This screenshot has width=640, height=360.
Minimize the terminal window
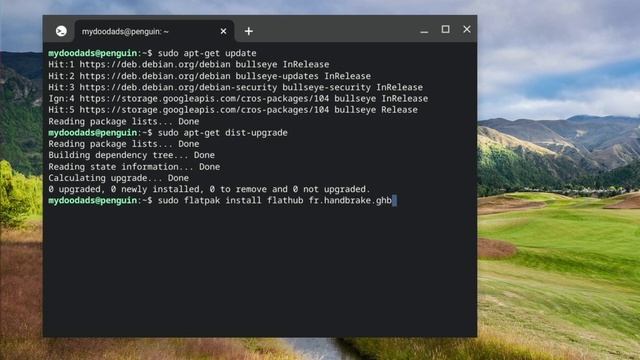(424, 31)
